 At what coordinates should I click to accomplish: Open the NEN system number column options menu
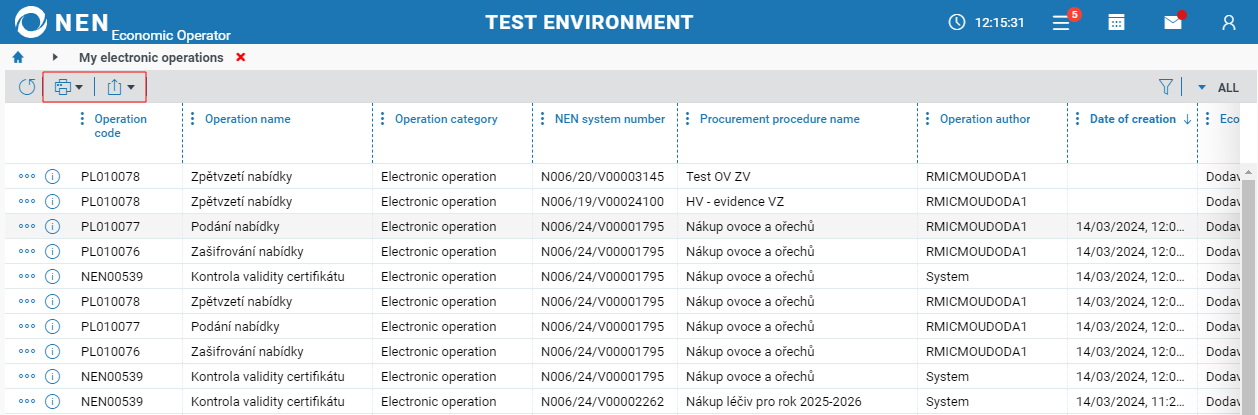pyautogui.click(x=543, y=119)
